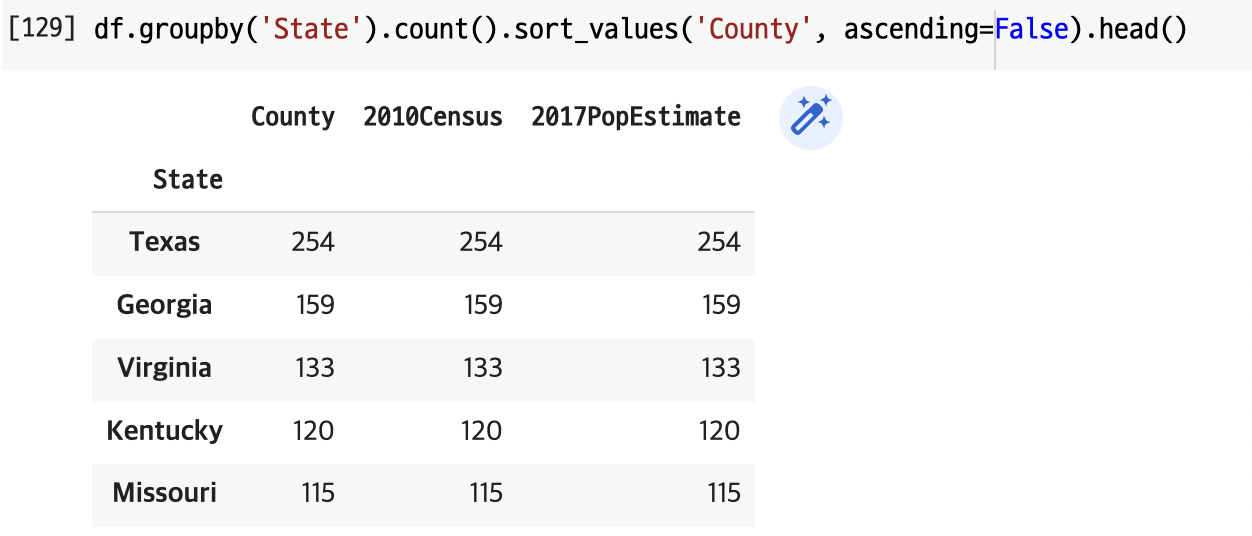
Task: Select the Missouri row label
Action: tap(165, 493)
